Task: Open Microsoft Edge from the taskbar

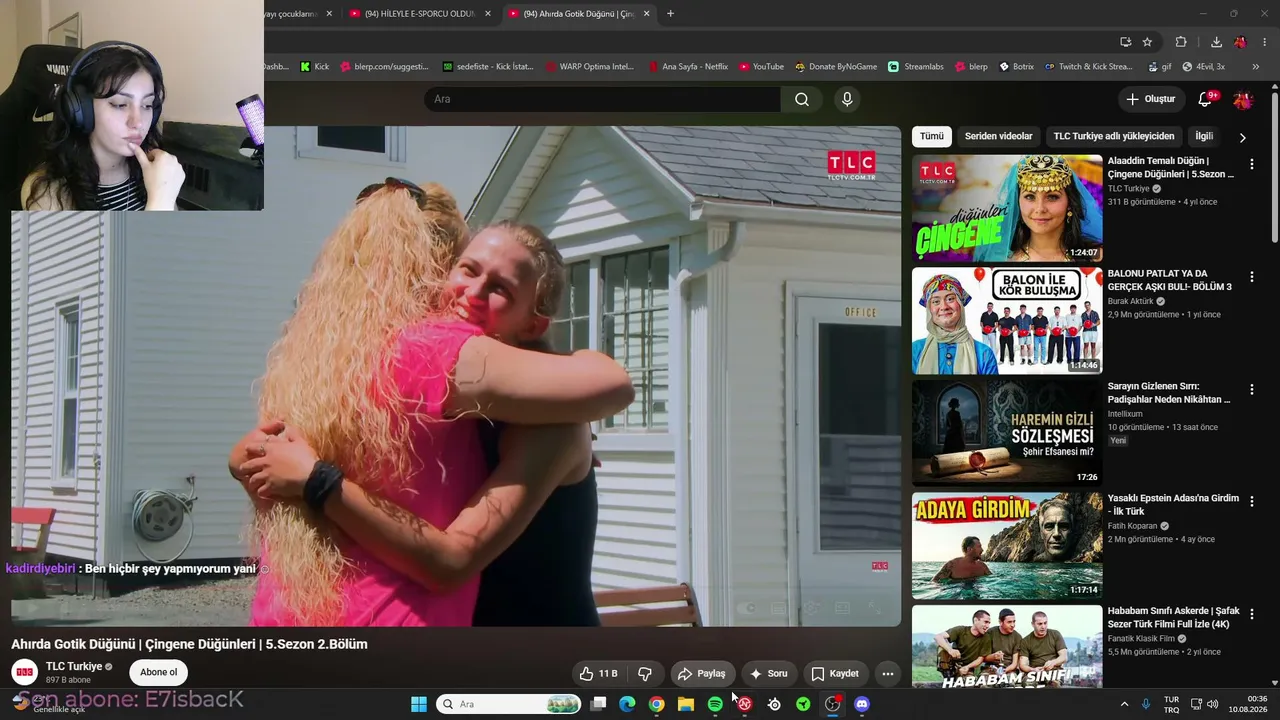Action: click(627, 704)
